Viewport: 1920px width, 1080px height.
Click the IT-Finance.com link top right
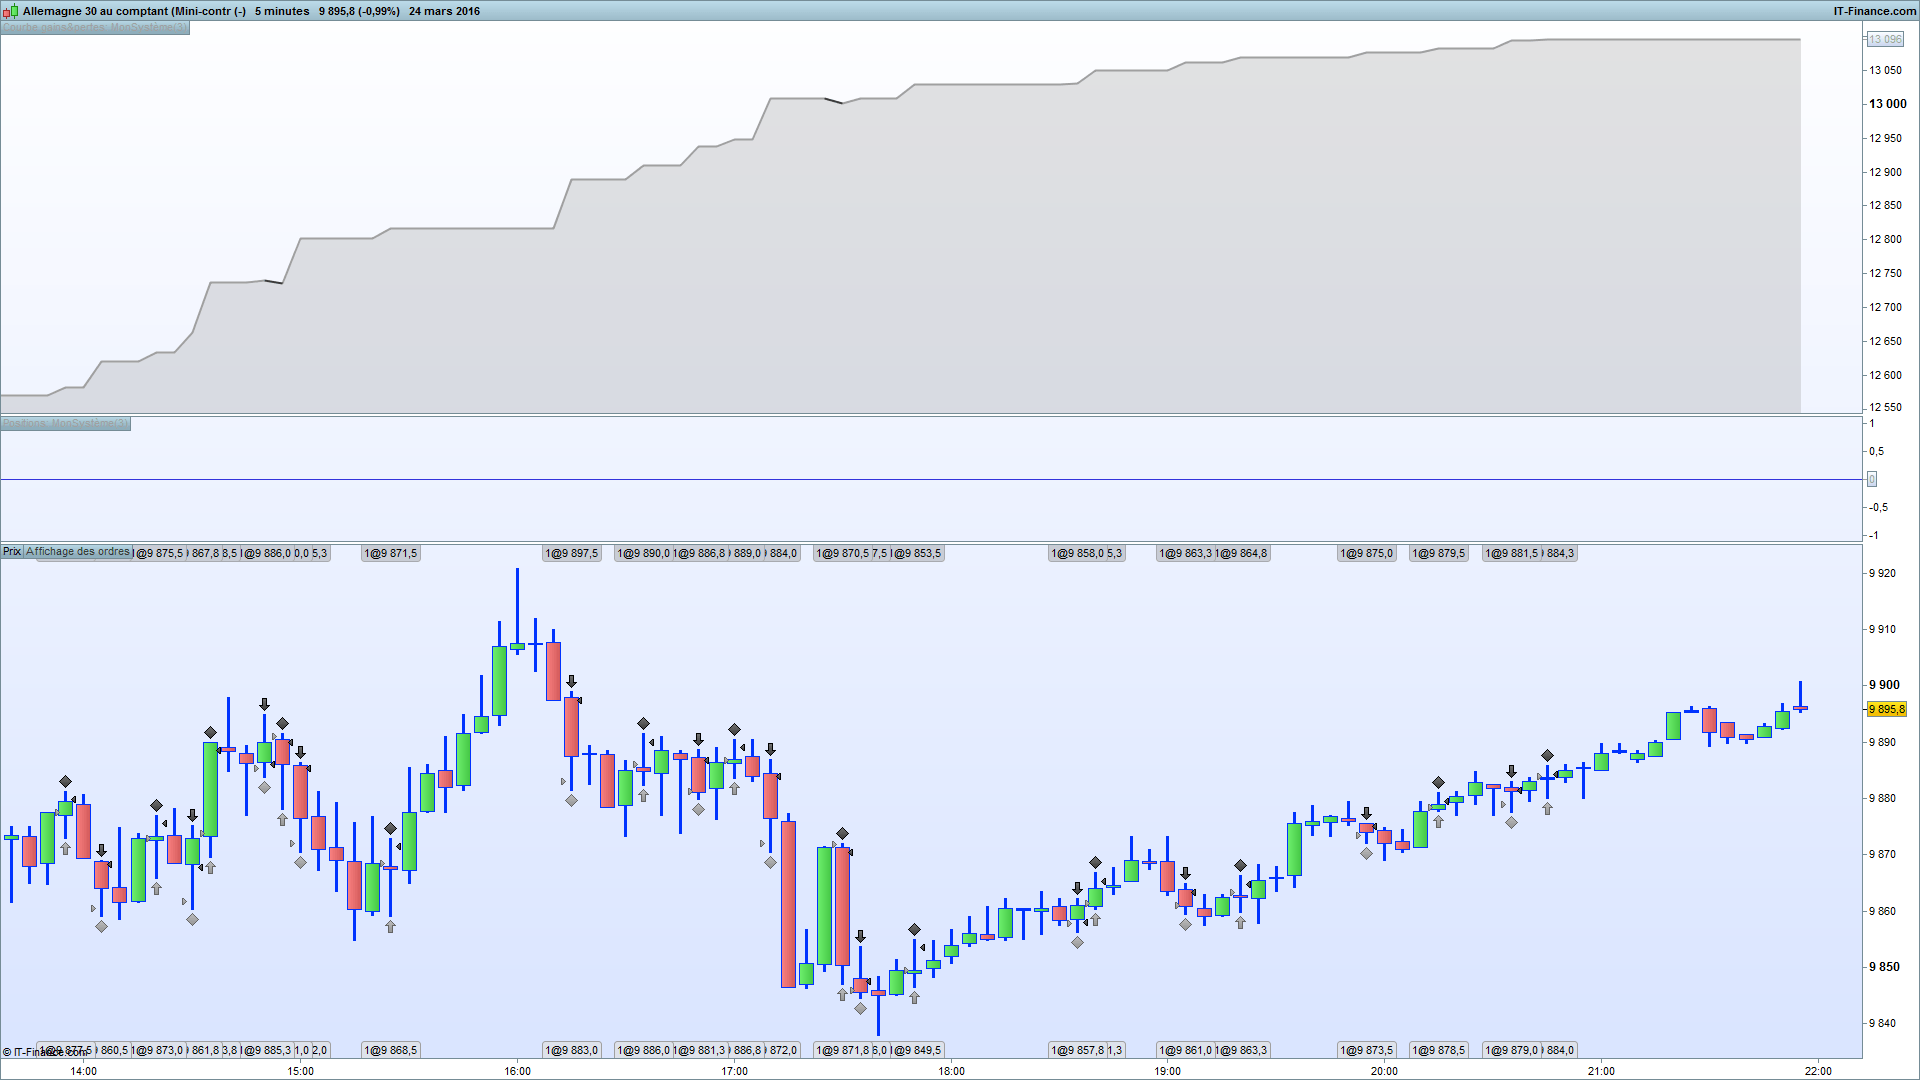[1874, 11]
